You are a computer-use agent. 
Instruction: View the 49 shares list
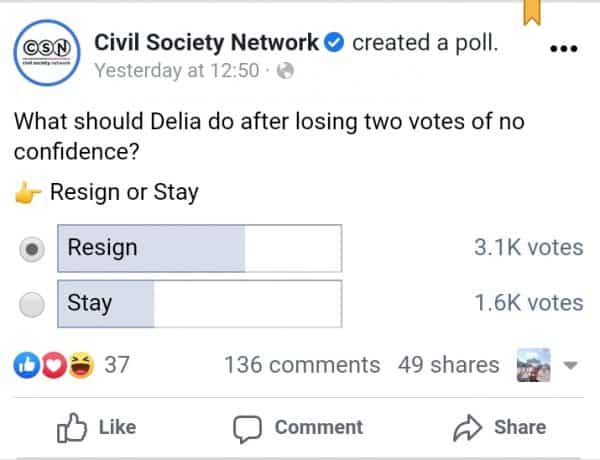click(448, 365)
